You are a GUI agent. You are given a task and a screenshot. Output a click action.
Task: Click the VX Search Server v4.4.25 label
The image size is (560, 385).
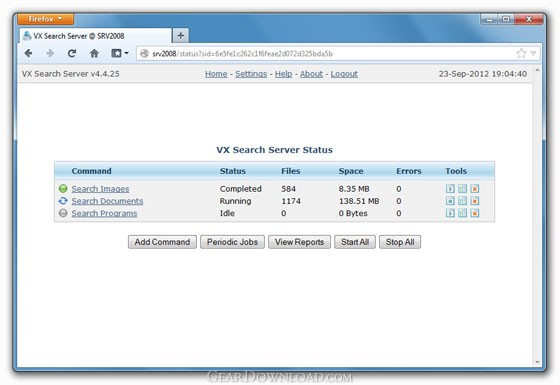(71, 74)
